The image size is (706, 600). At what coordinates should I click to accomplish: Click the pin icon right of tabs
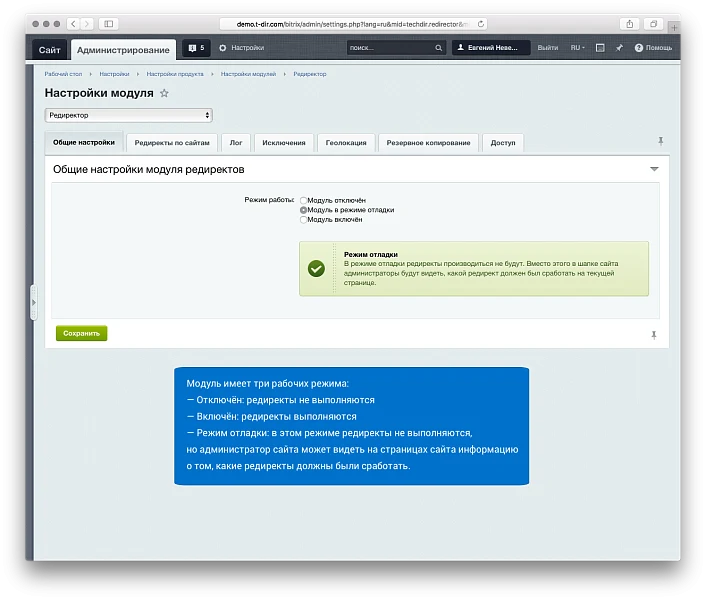click(661, 141)
